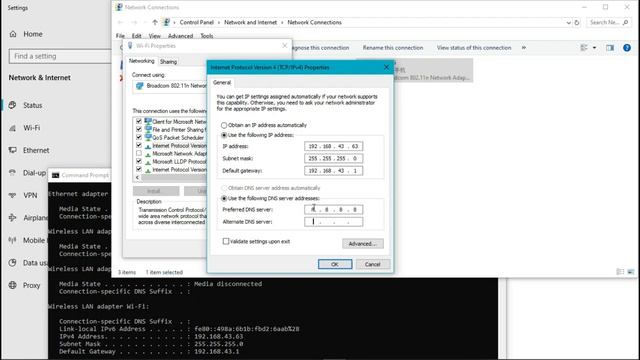
Task: Open the Advanced menu
Action: point(180,36)
